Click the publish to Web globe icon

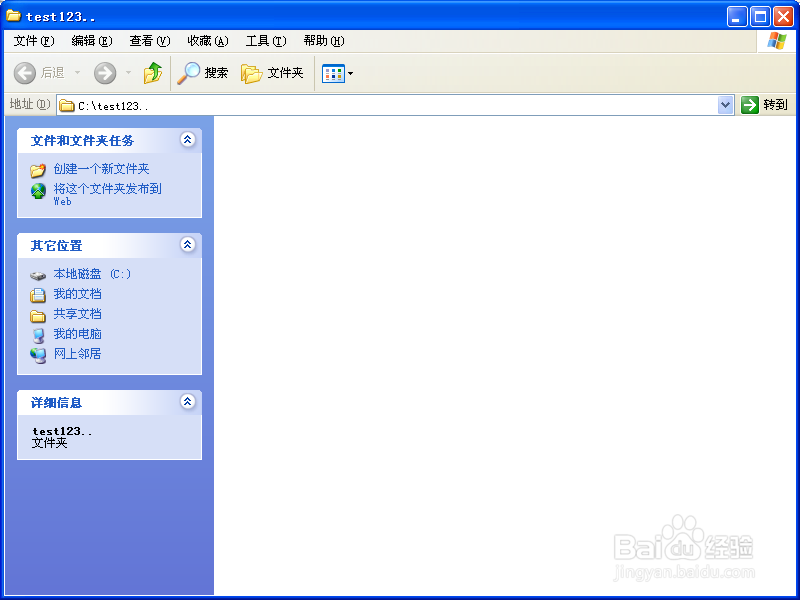(38, 191)
